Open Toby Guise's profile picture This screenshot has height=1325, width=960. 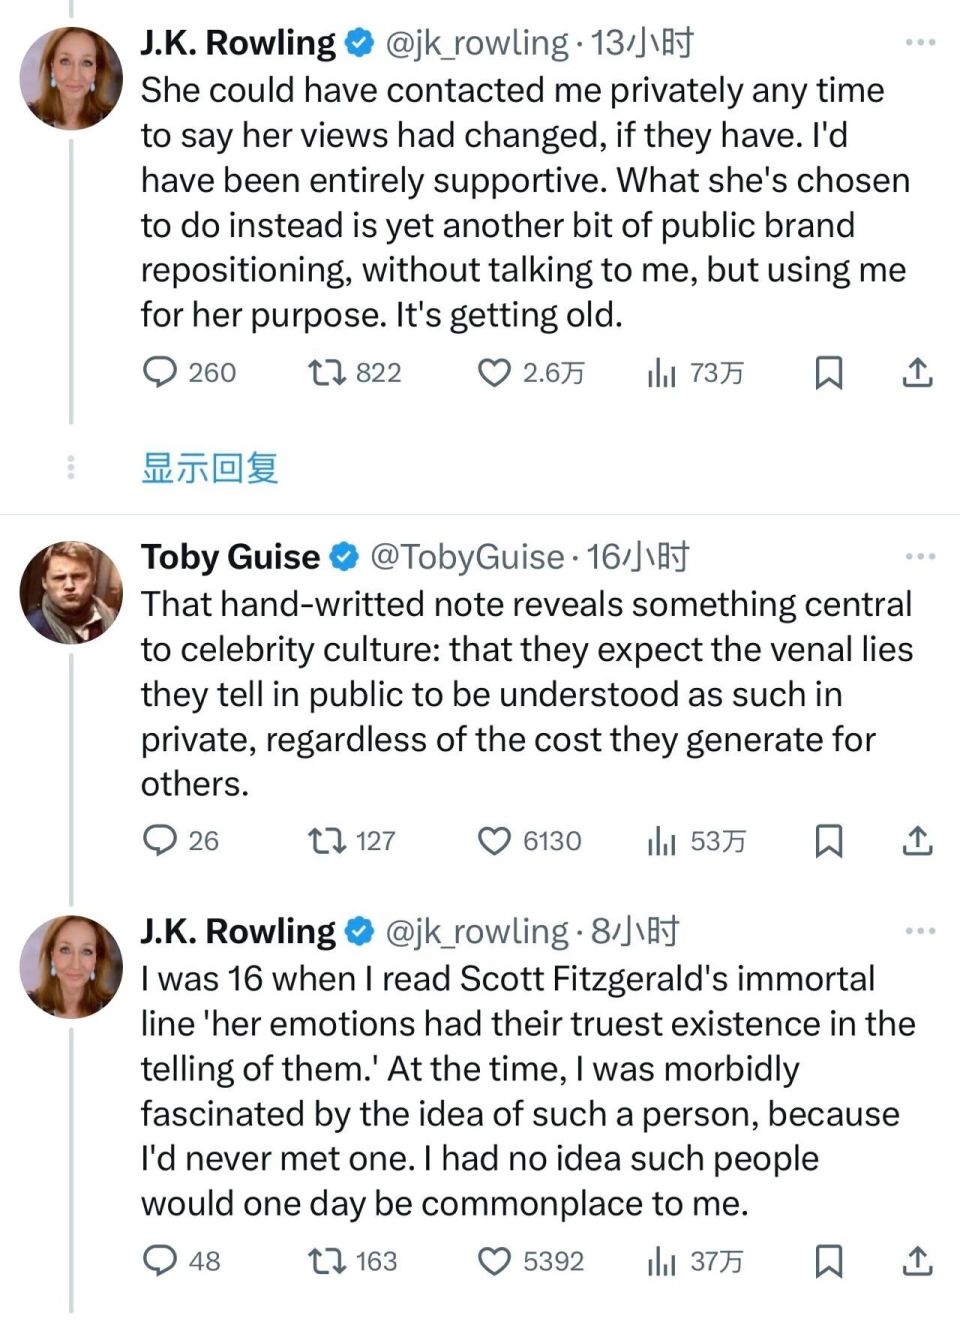click(71, 592)
